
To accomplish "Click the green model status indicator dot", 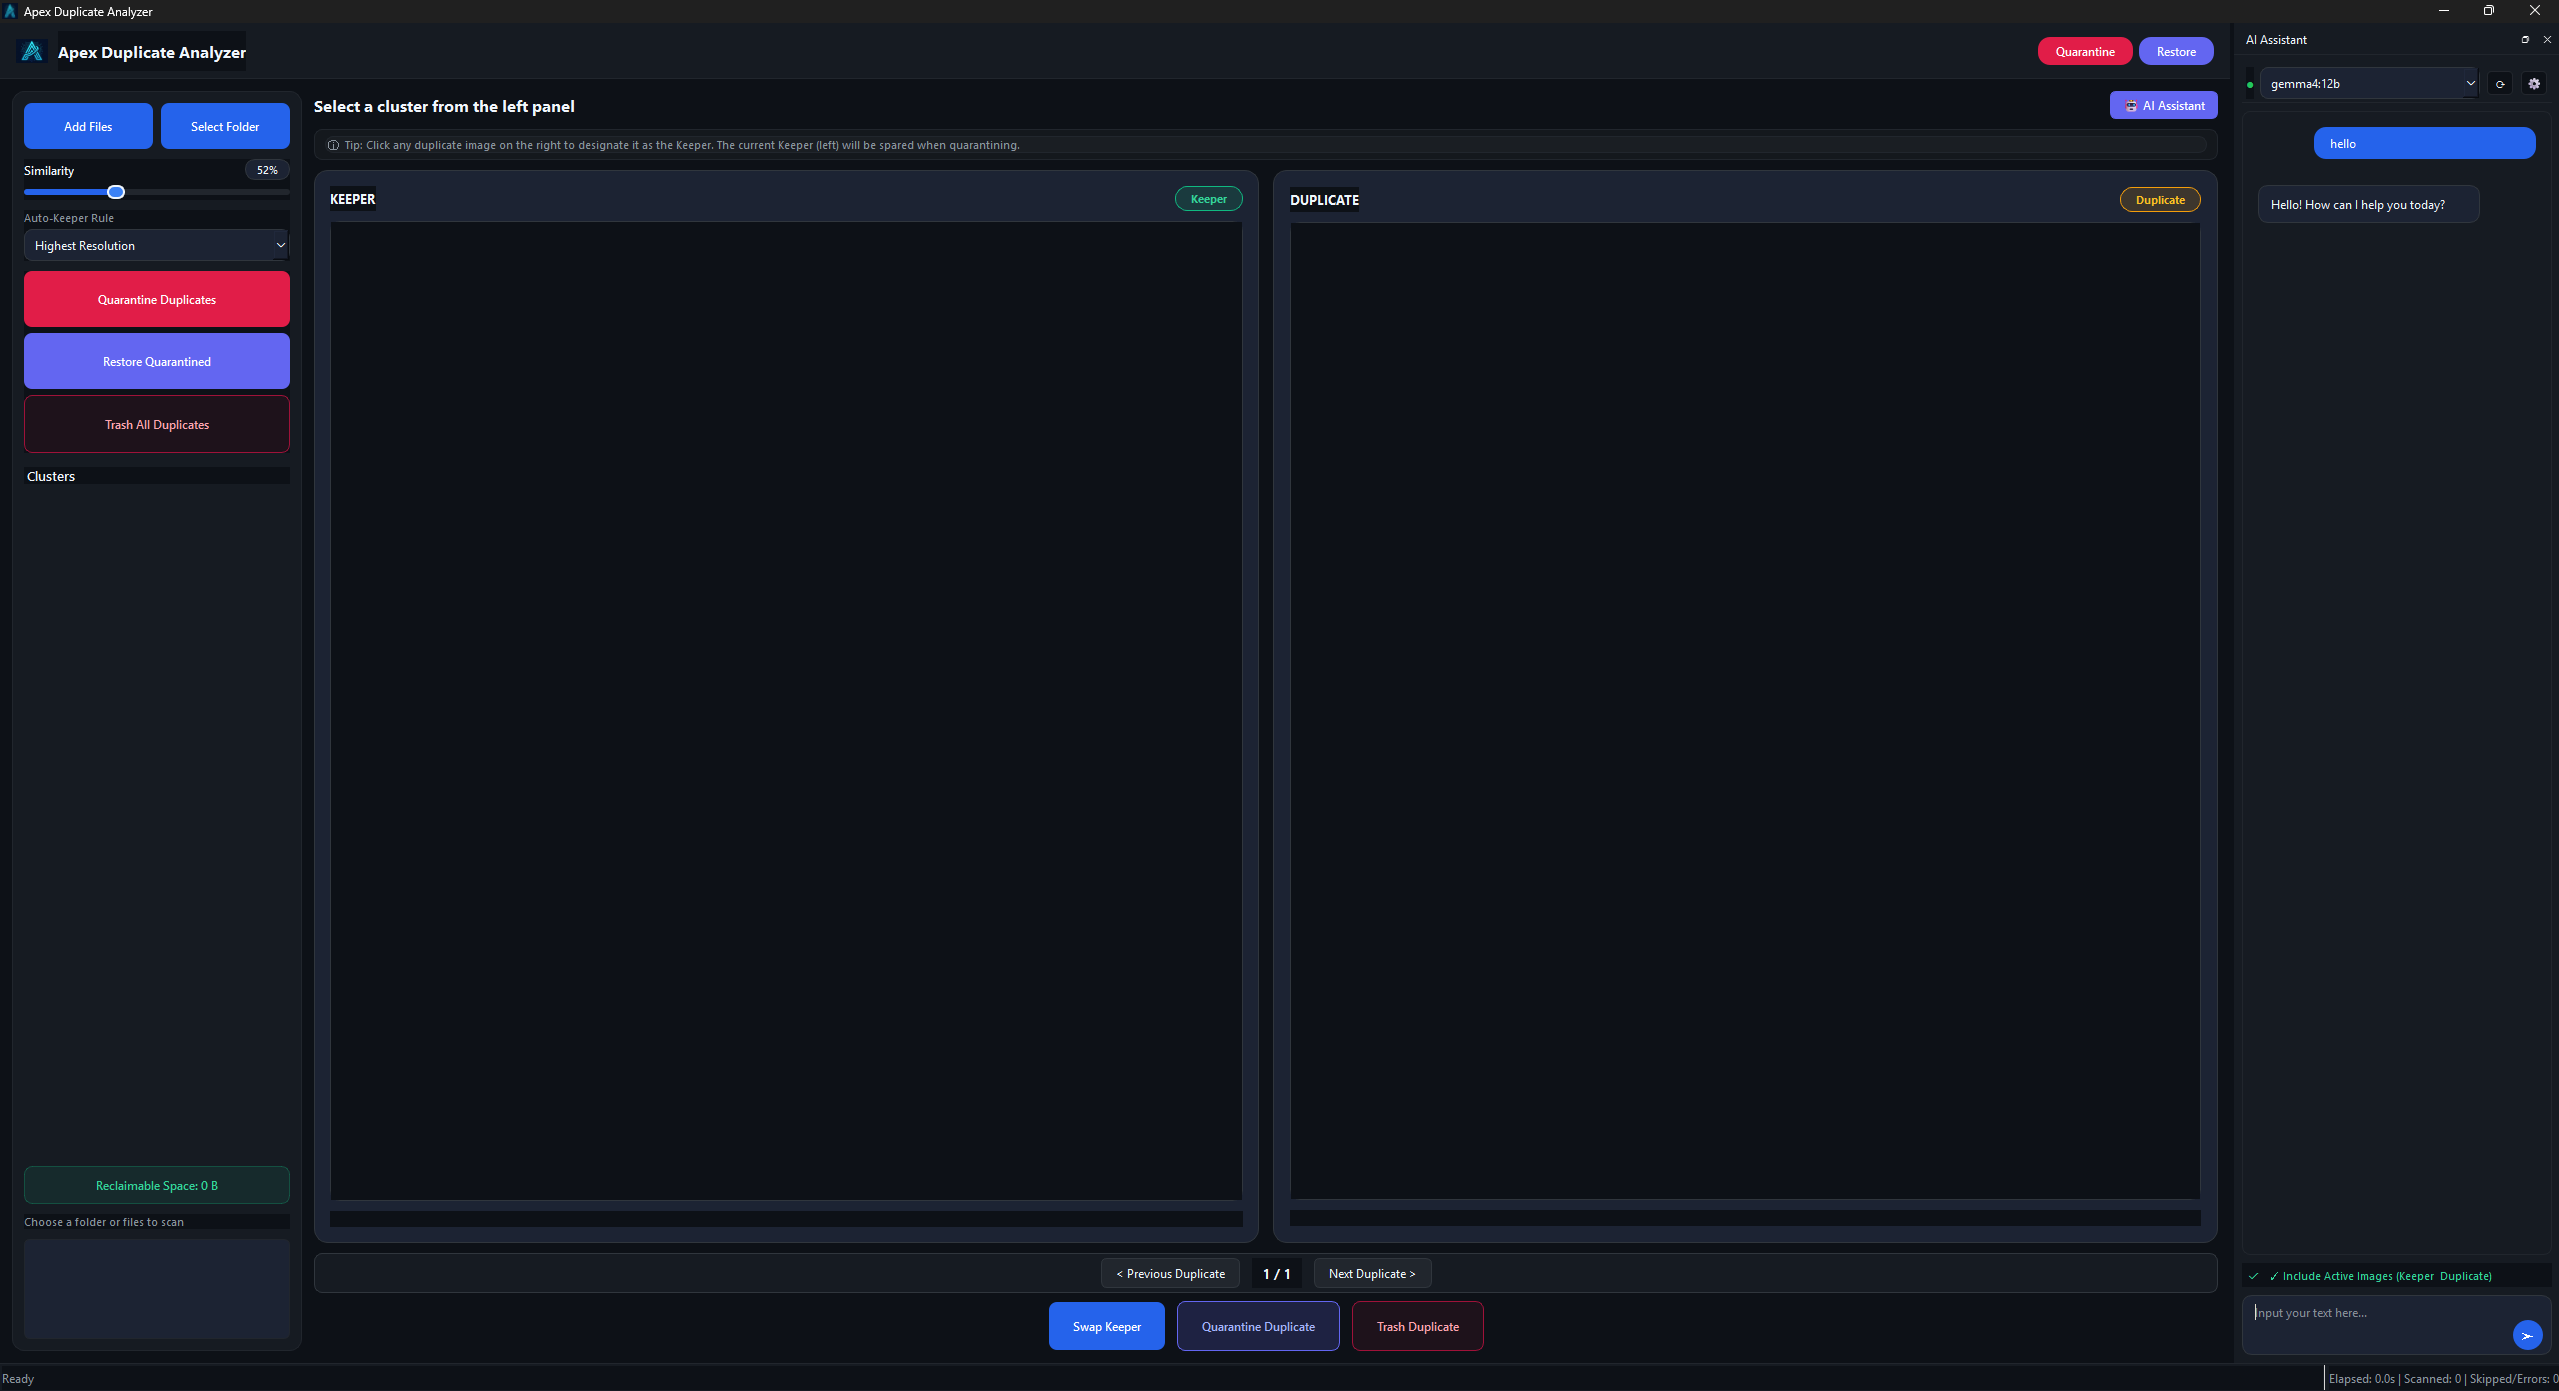I will pos(2250,85).
